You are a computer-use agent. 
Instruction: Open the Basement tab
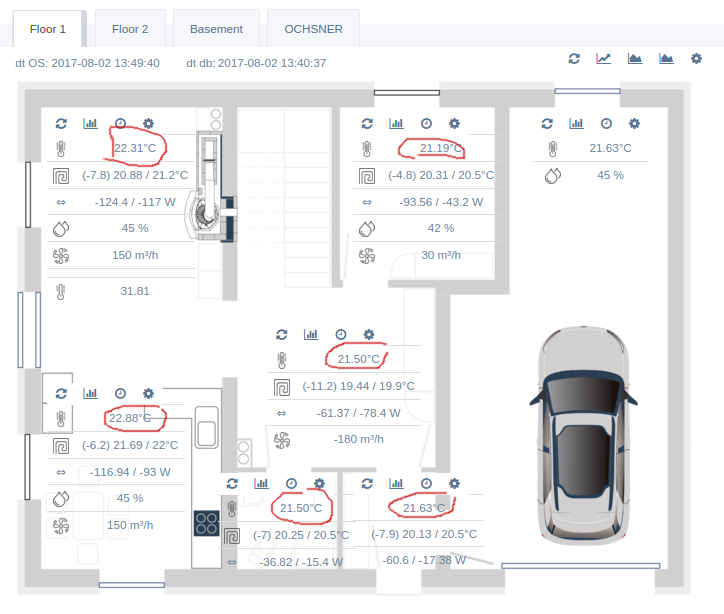point(216,29)
